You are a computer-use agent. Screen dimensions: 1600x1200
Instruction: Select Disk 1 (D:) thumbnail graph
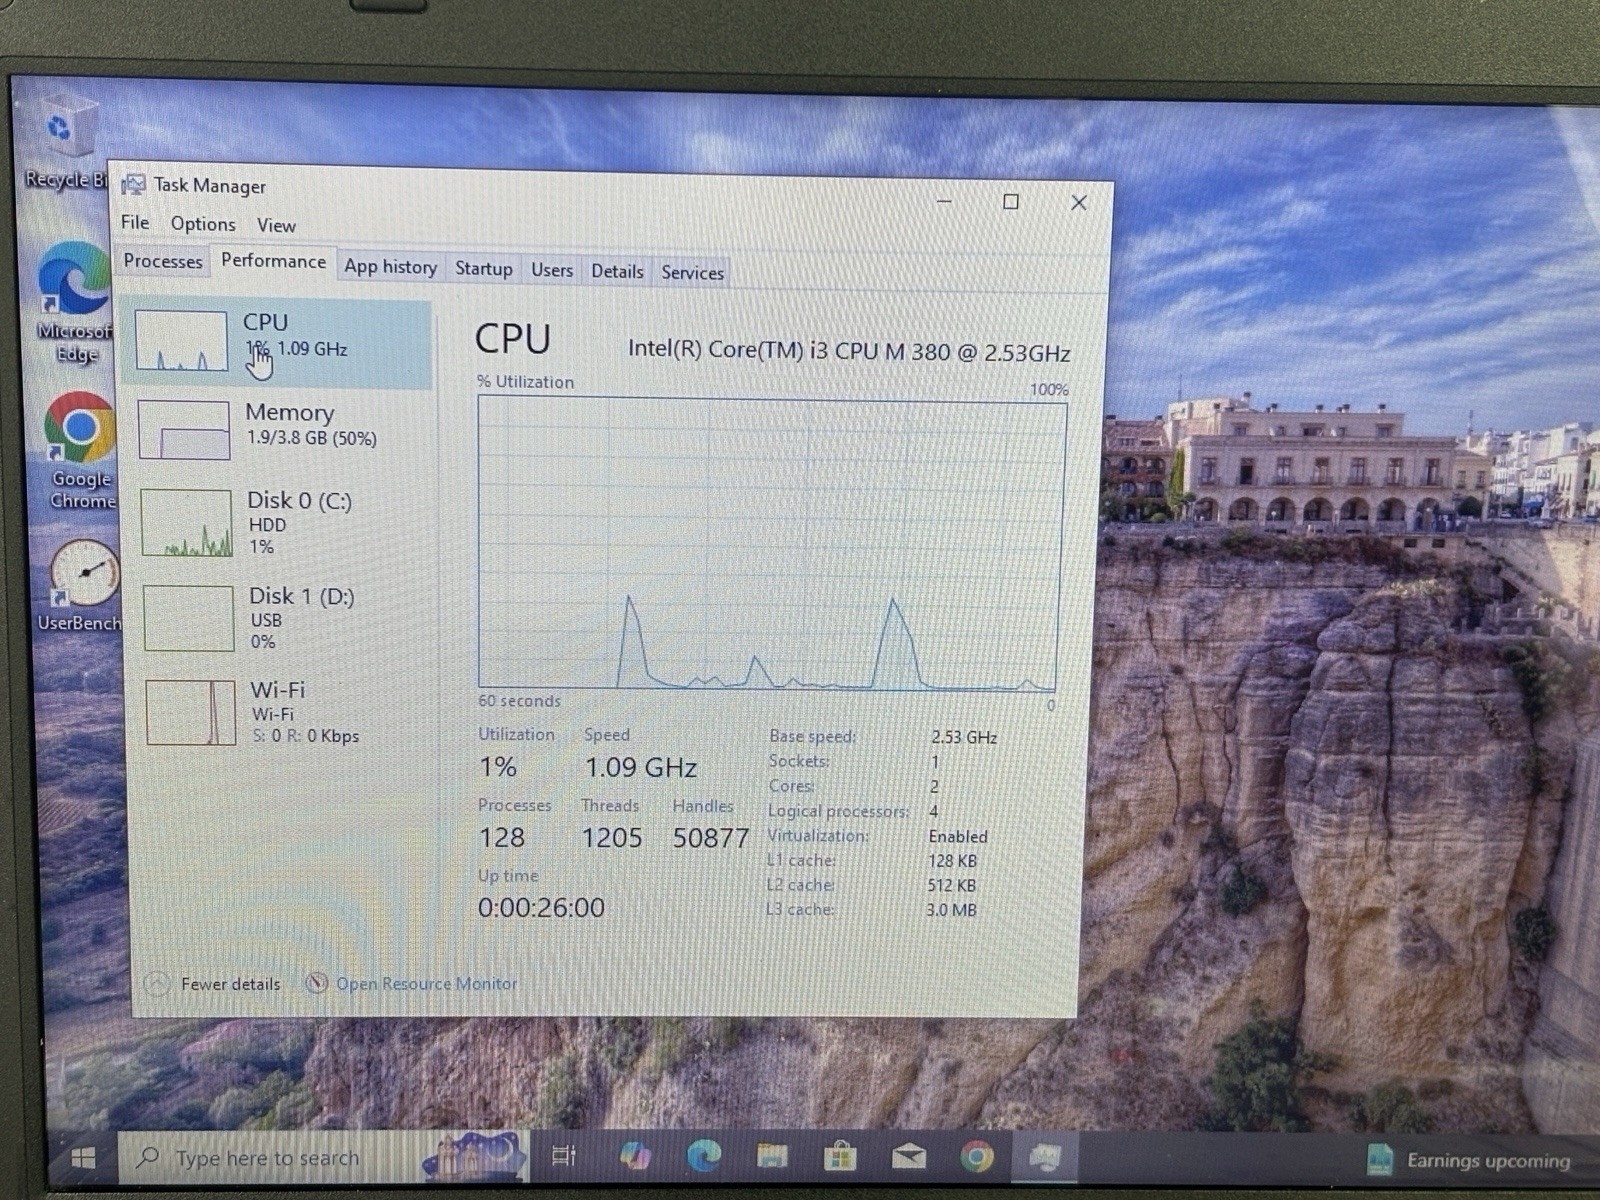pos(189,618)
